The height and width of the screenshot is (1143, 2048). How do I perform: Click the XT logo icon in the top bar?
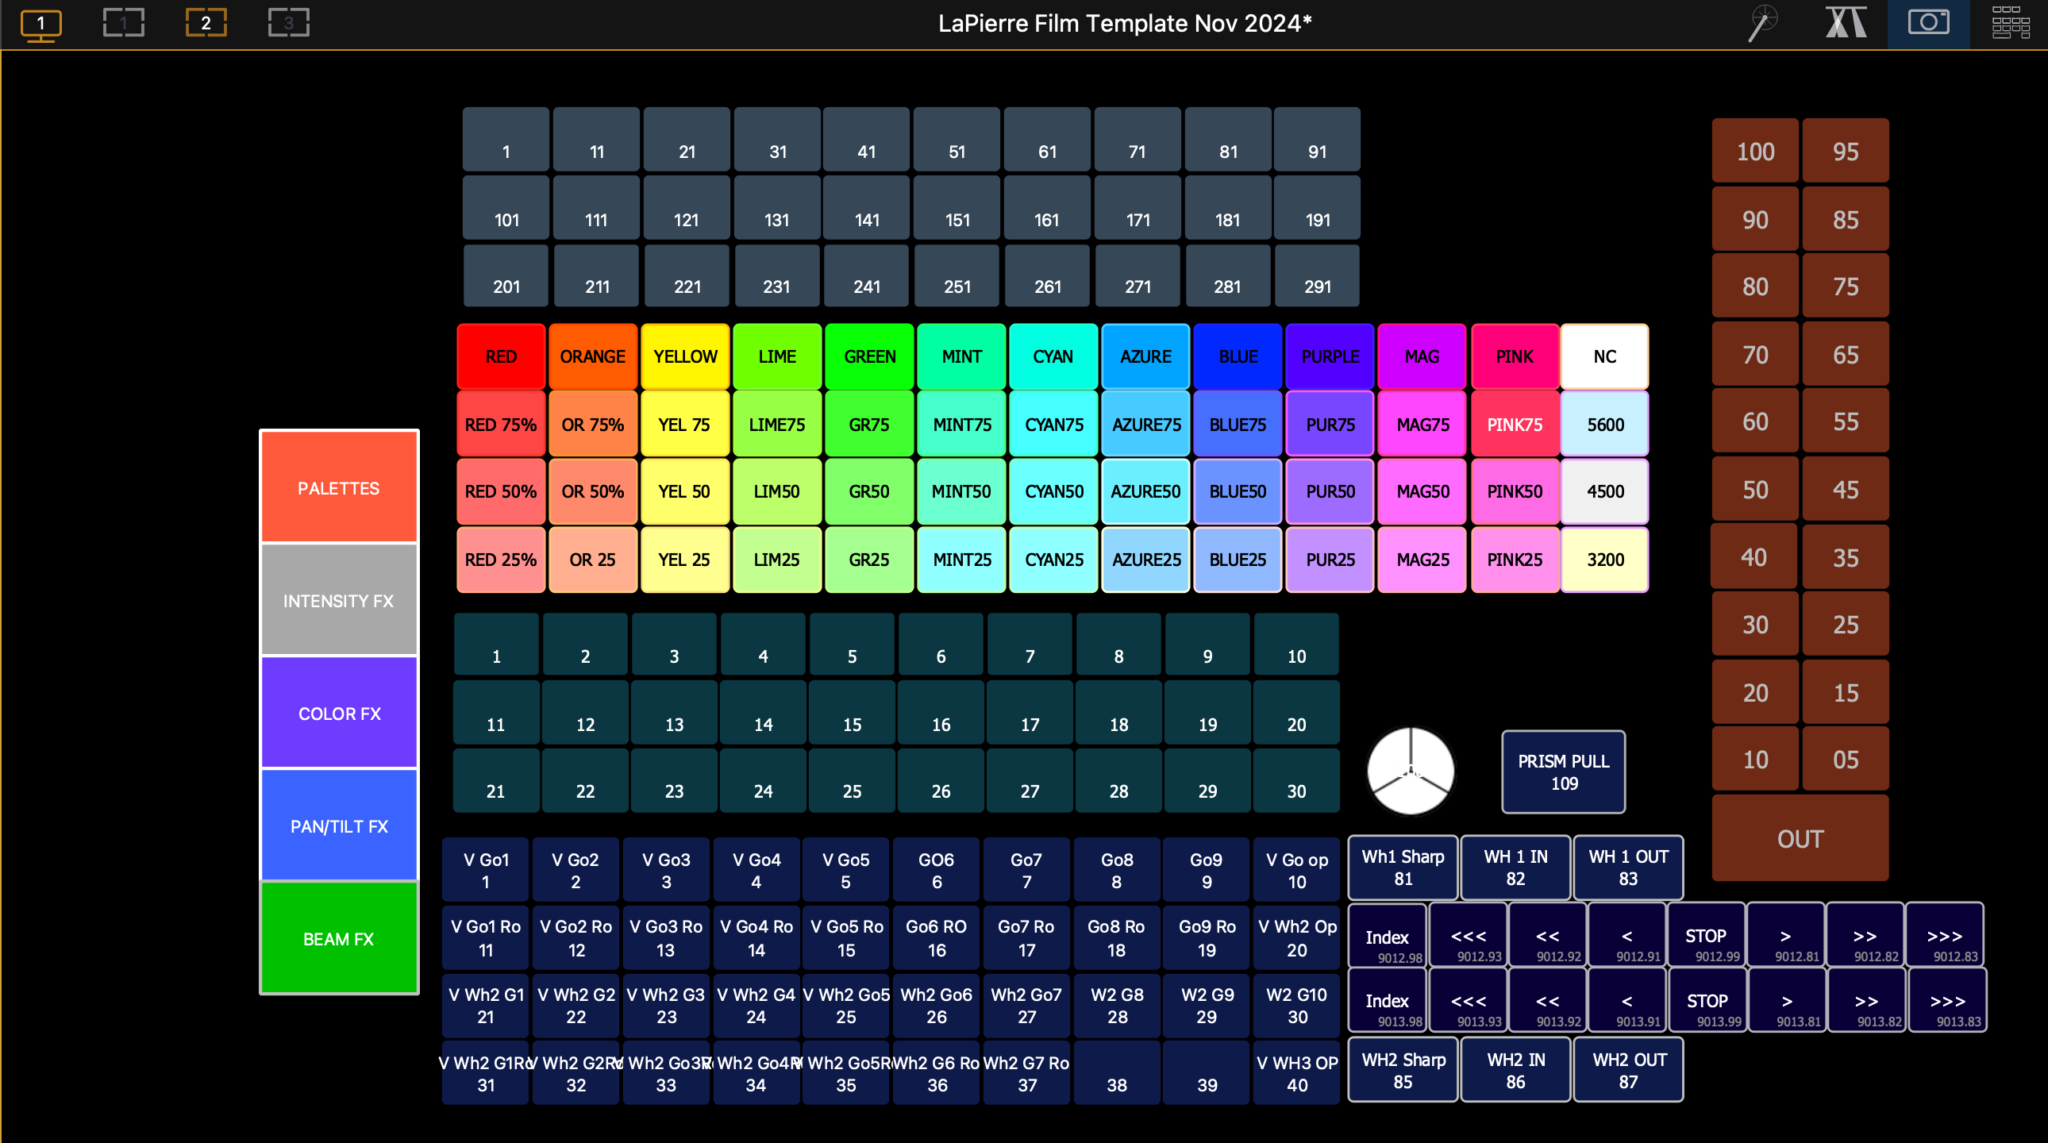click(1844, 22)
